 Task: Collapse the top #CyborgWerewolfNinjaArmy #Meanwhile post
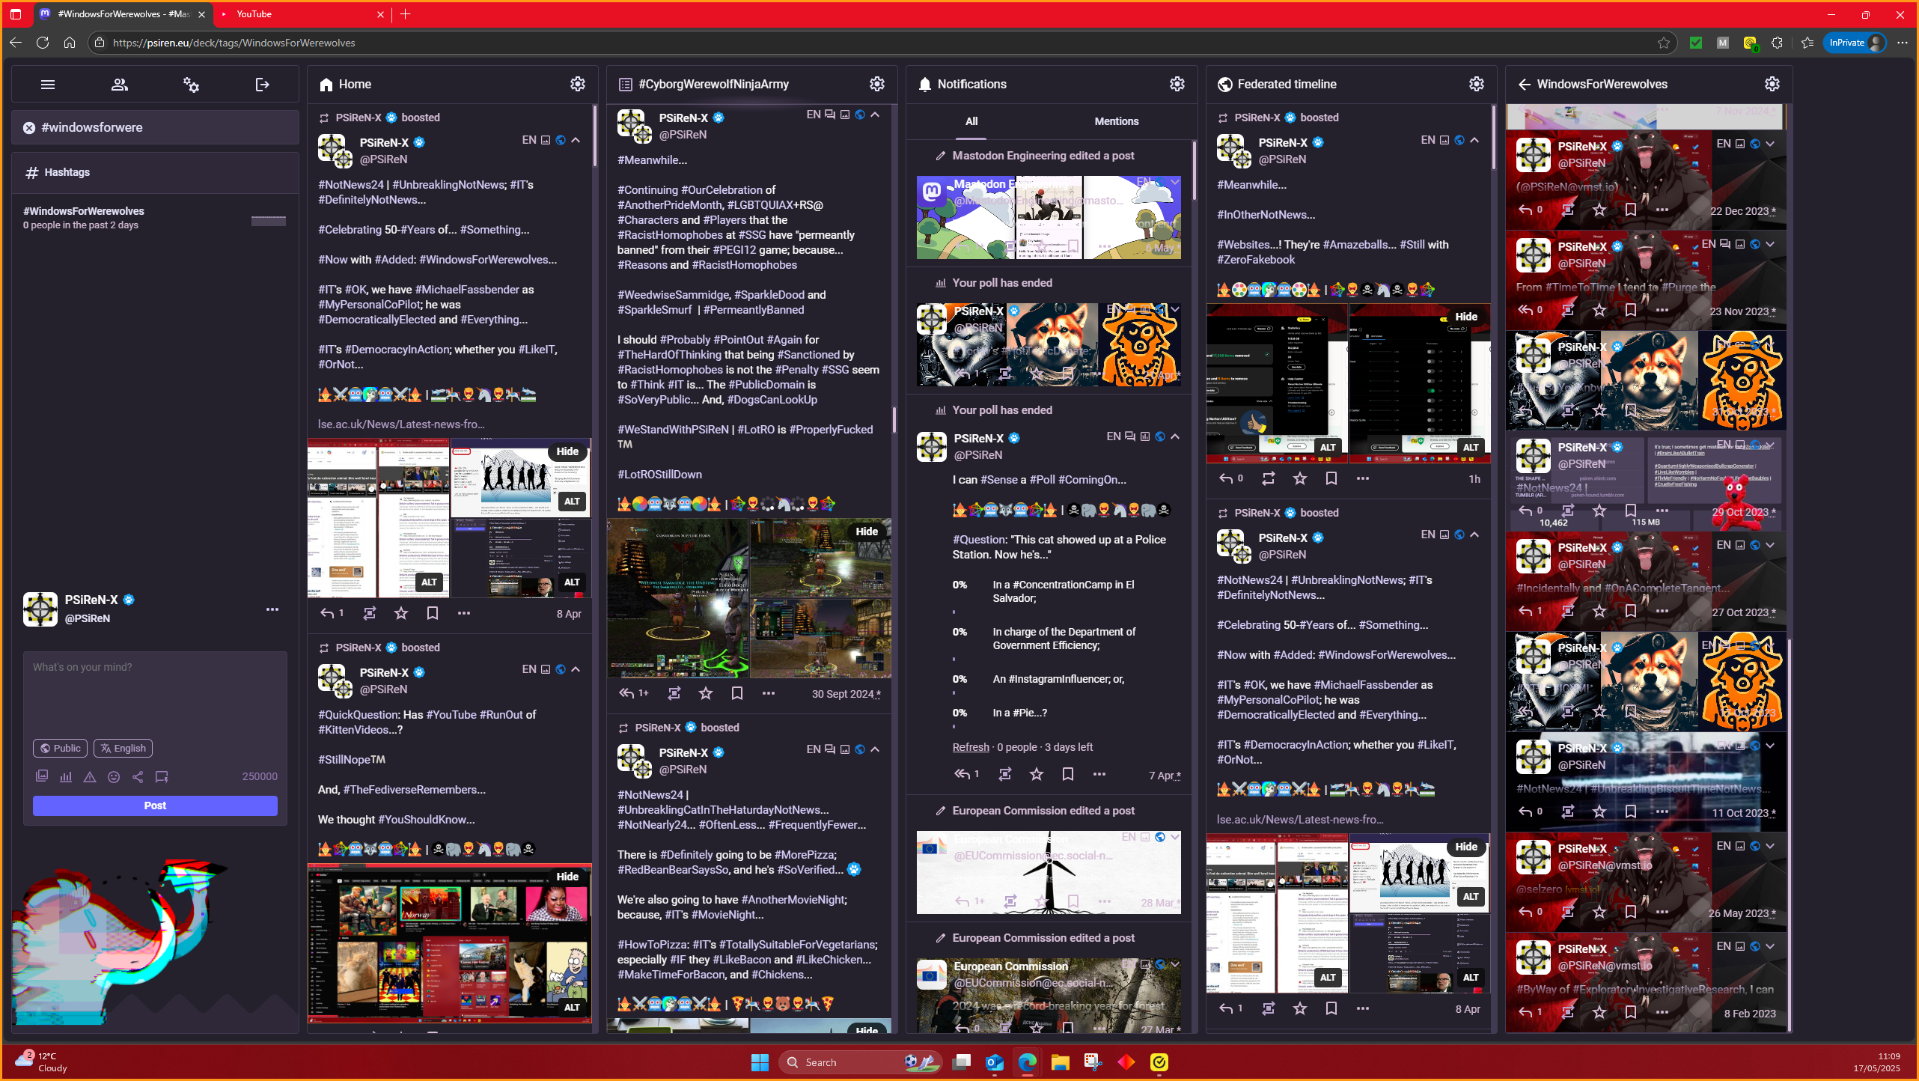point(875,115)
